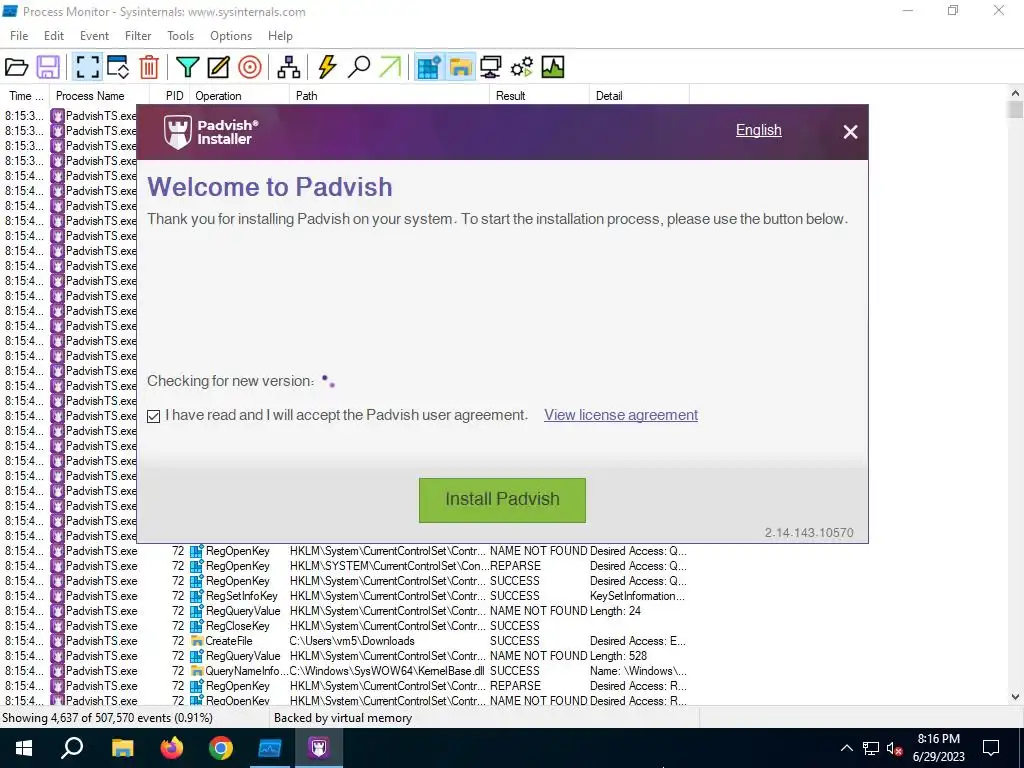Image resolution: width=1024 pixels, height=768 pixels.
Task: Open Windows taskbar search
Action: pos(72,748)
